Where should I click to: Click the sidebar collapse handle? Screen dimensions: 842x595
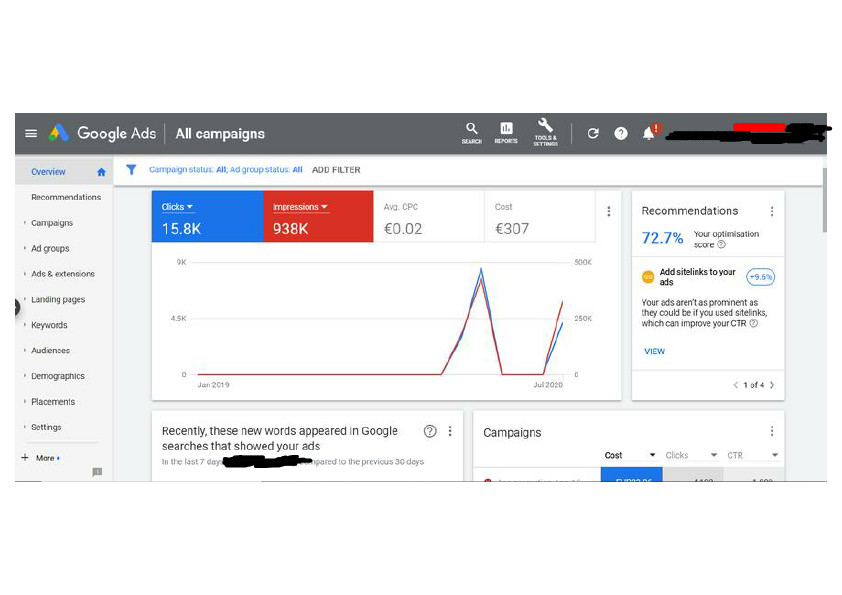pos(17,307)
